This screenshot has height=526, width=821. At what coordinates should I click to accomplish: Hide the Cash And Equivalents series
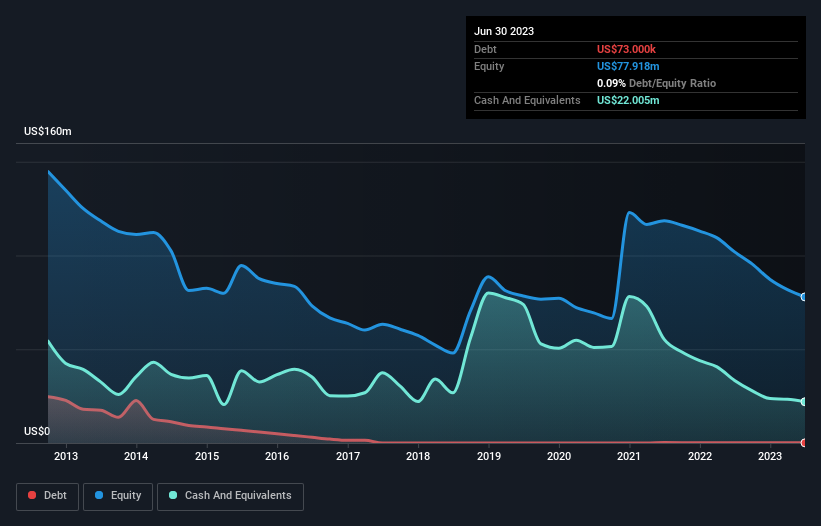(230, 496)
